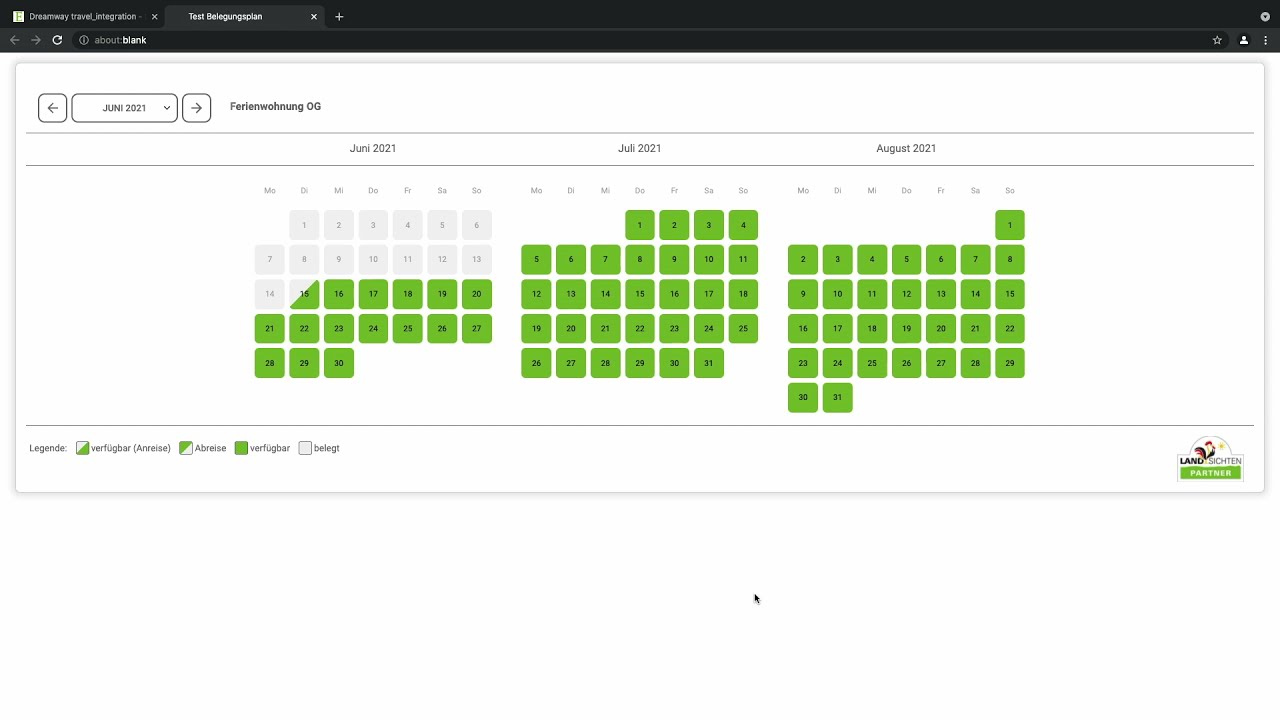This screenshot has width=1280, height=720.
Task: Select day 31 in Juli 2021
Action: point(709,363)
